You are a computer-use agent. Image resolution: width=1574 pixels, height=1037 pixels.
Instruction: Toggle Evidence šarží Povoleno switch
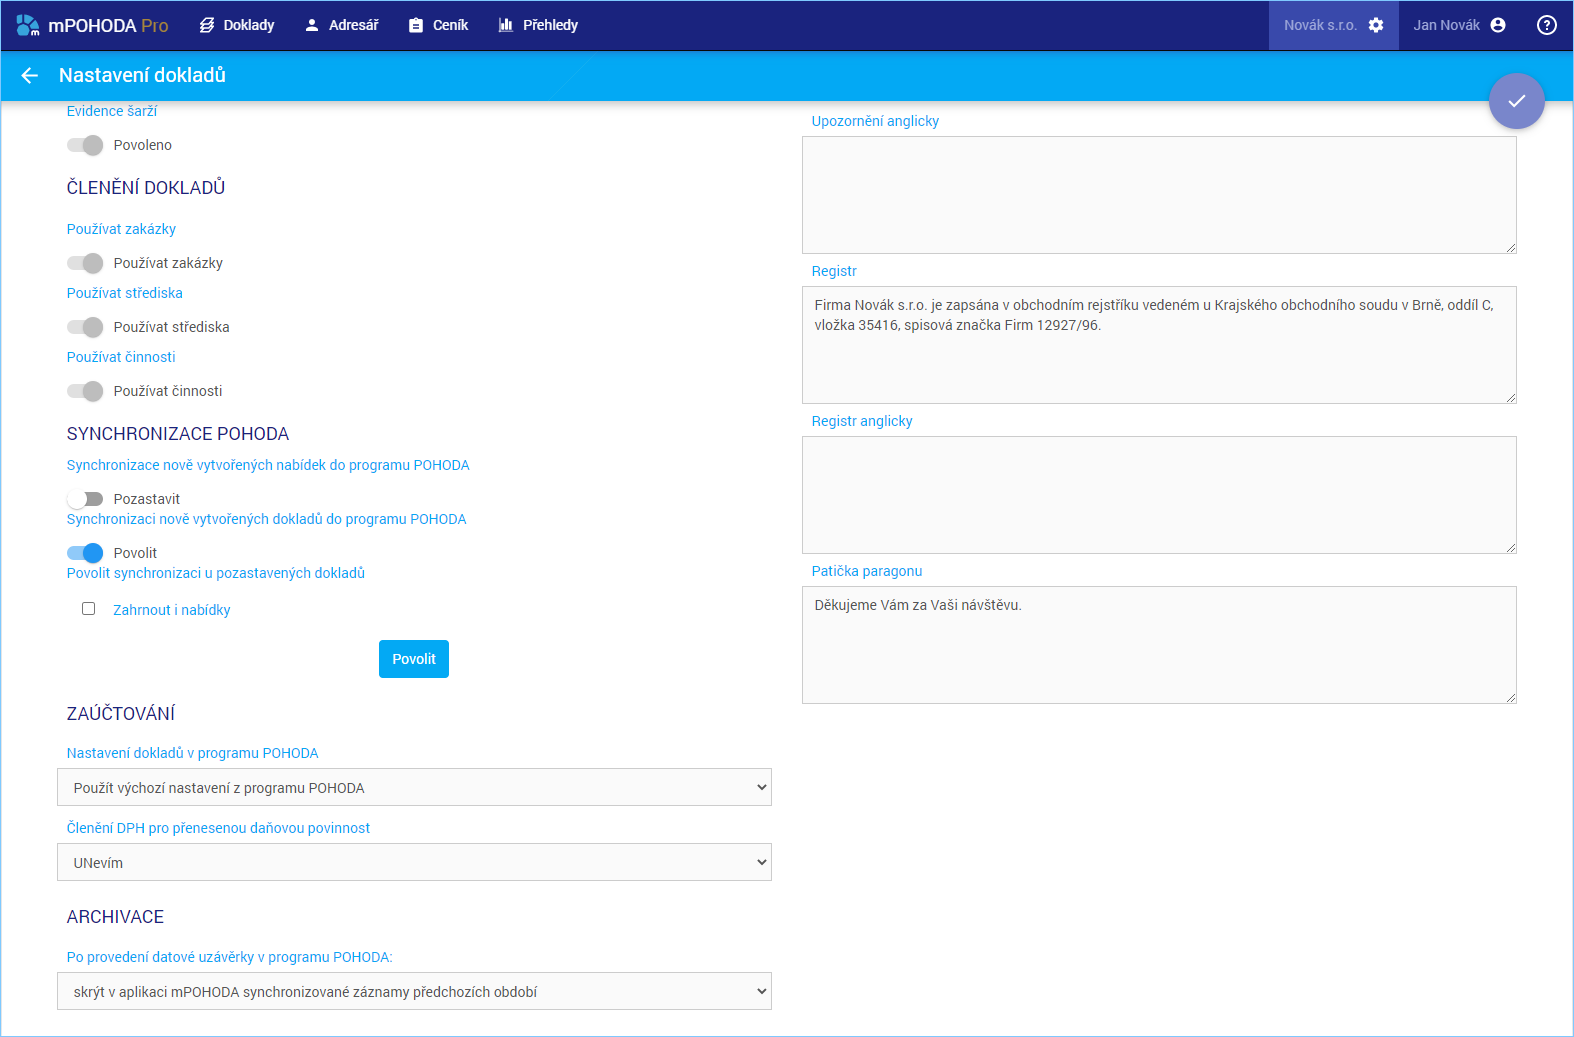pyautogui.click(x=85, y=145)
